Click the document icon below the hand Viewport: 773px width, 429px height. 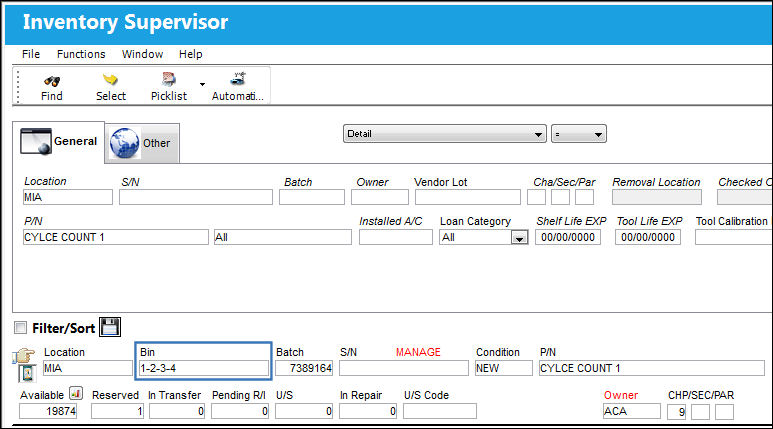[x=27, y=373]
